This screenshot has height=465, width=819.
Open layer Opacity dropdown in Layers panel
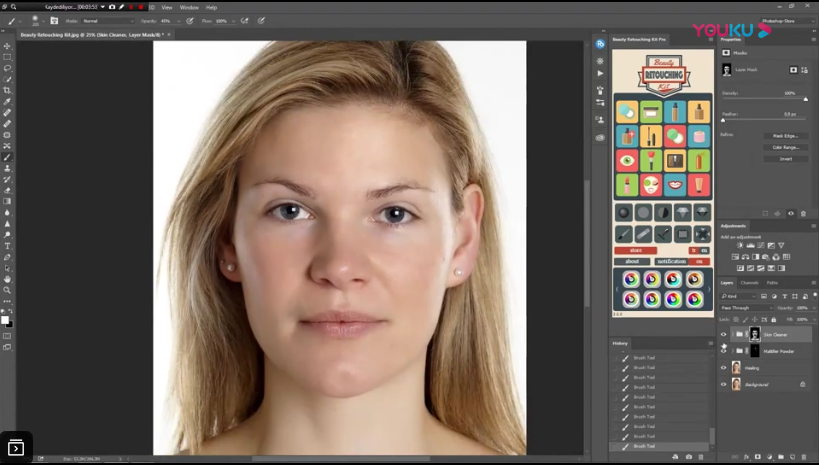point(813,308)
